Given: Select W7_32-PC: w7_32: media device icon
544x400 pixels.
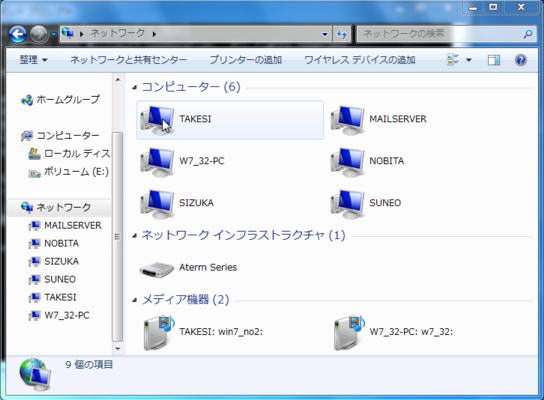Looking at the screenshot, I should [x=348, y=332].
